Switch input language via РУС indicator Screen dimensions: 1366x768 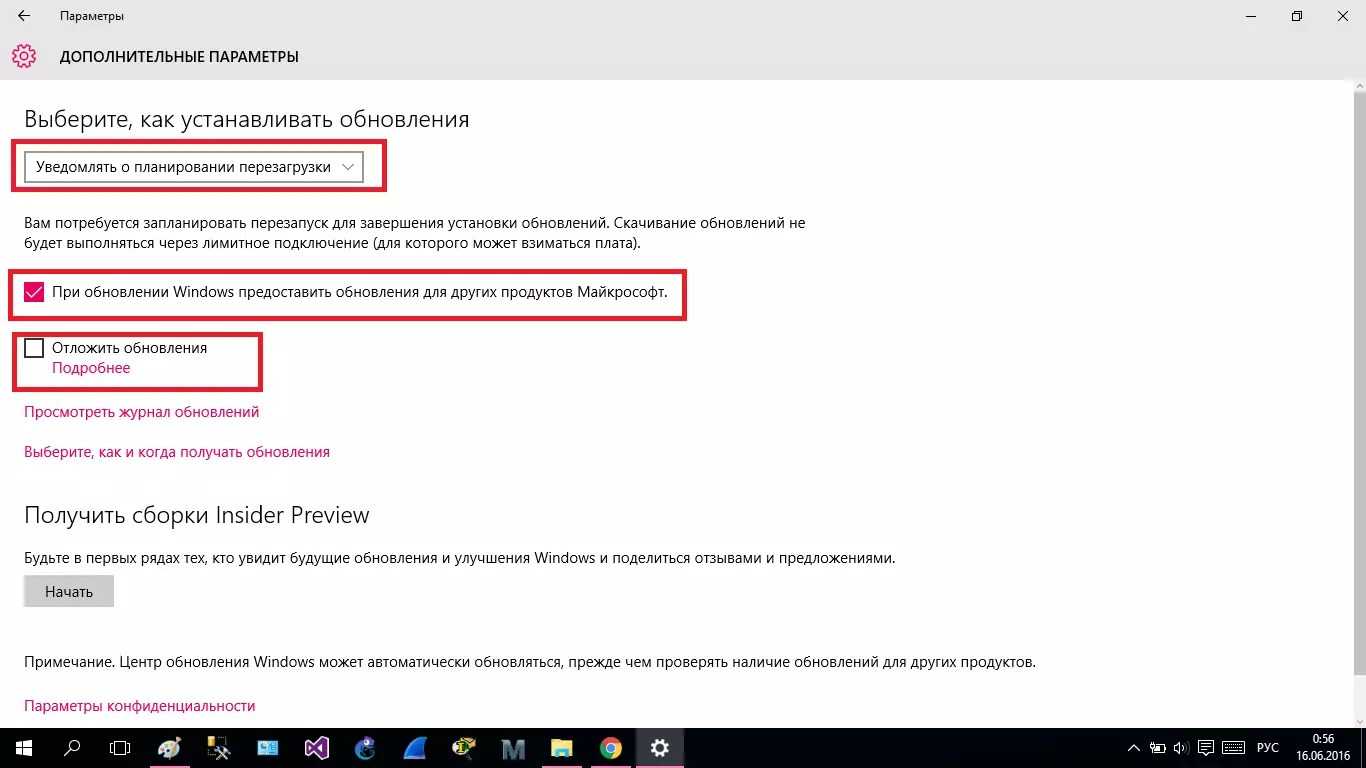(x=1268, y=748)
